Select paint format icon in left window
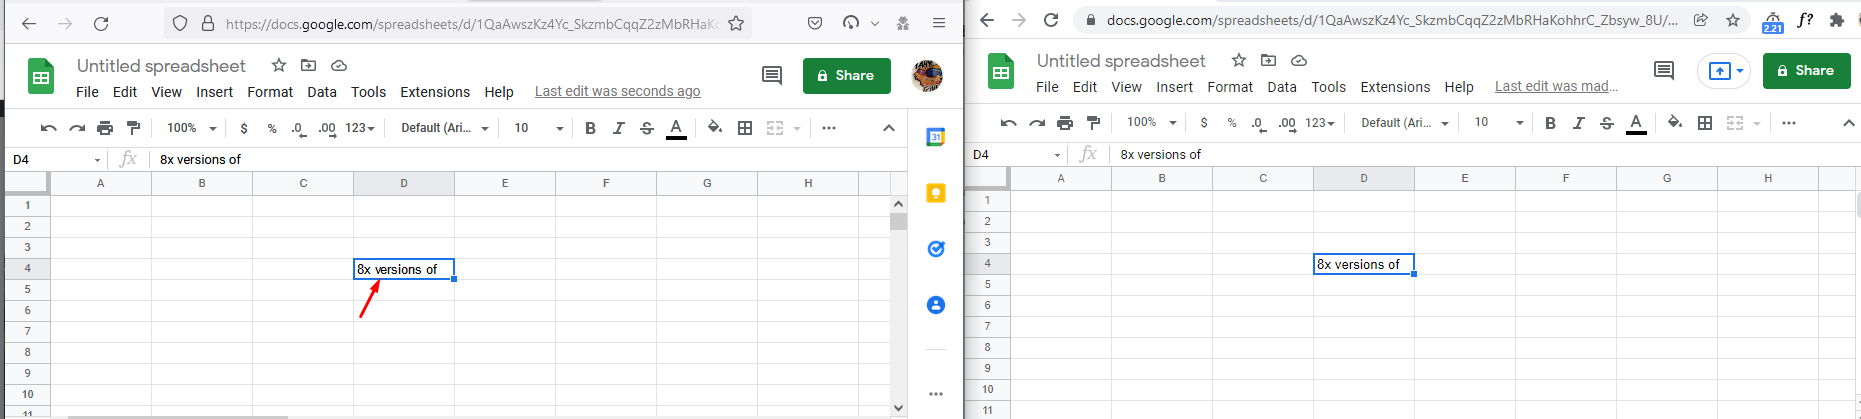 point(134,128)
